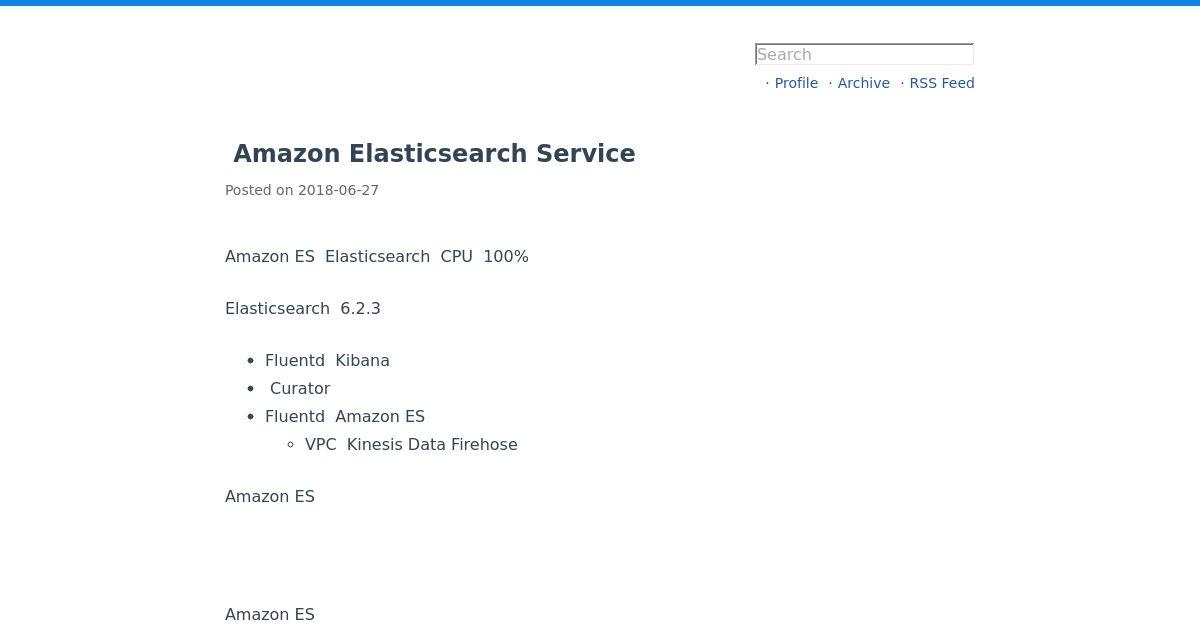
Task: Click the 'Curator' list item
Action: coord(300,388)
